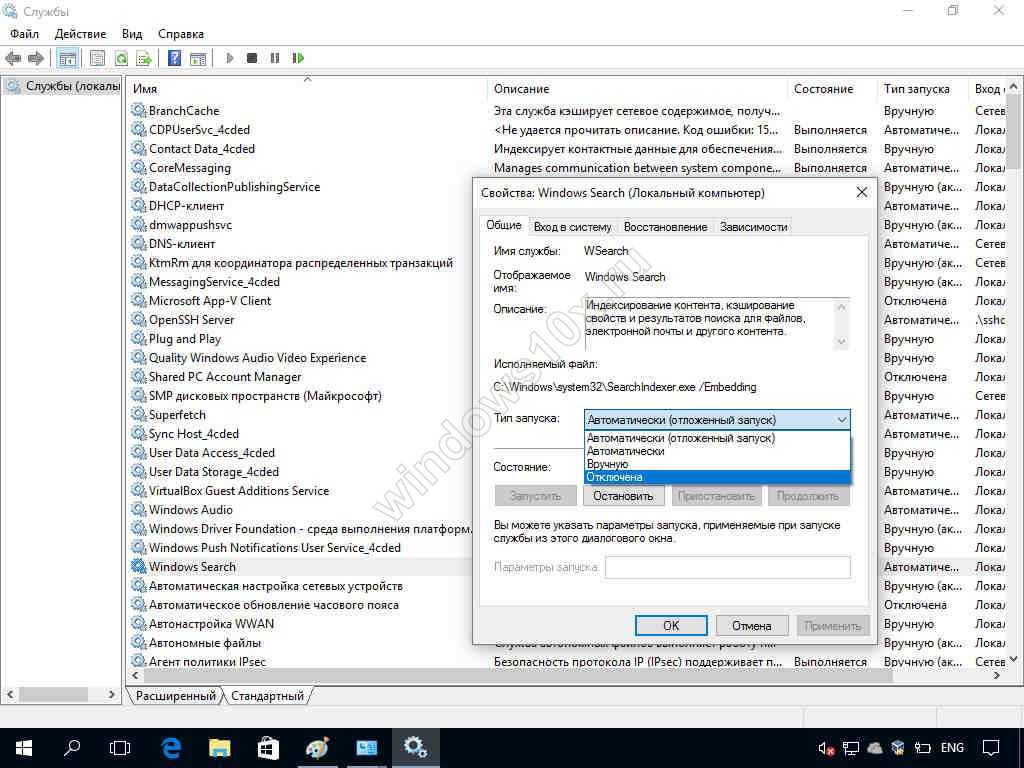
Task: Click the Stop Service toolbar icon
Action: tap(252, 58)
